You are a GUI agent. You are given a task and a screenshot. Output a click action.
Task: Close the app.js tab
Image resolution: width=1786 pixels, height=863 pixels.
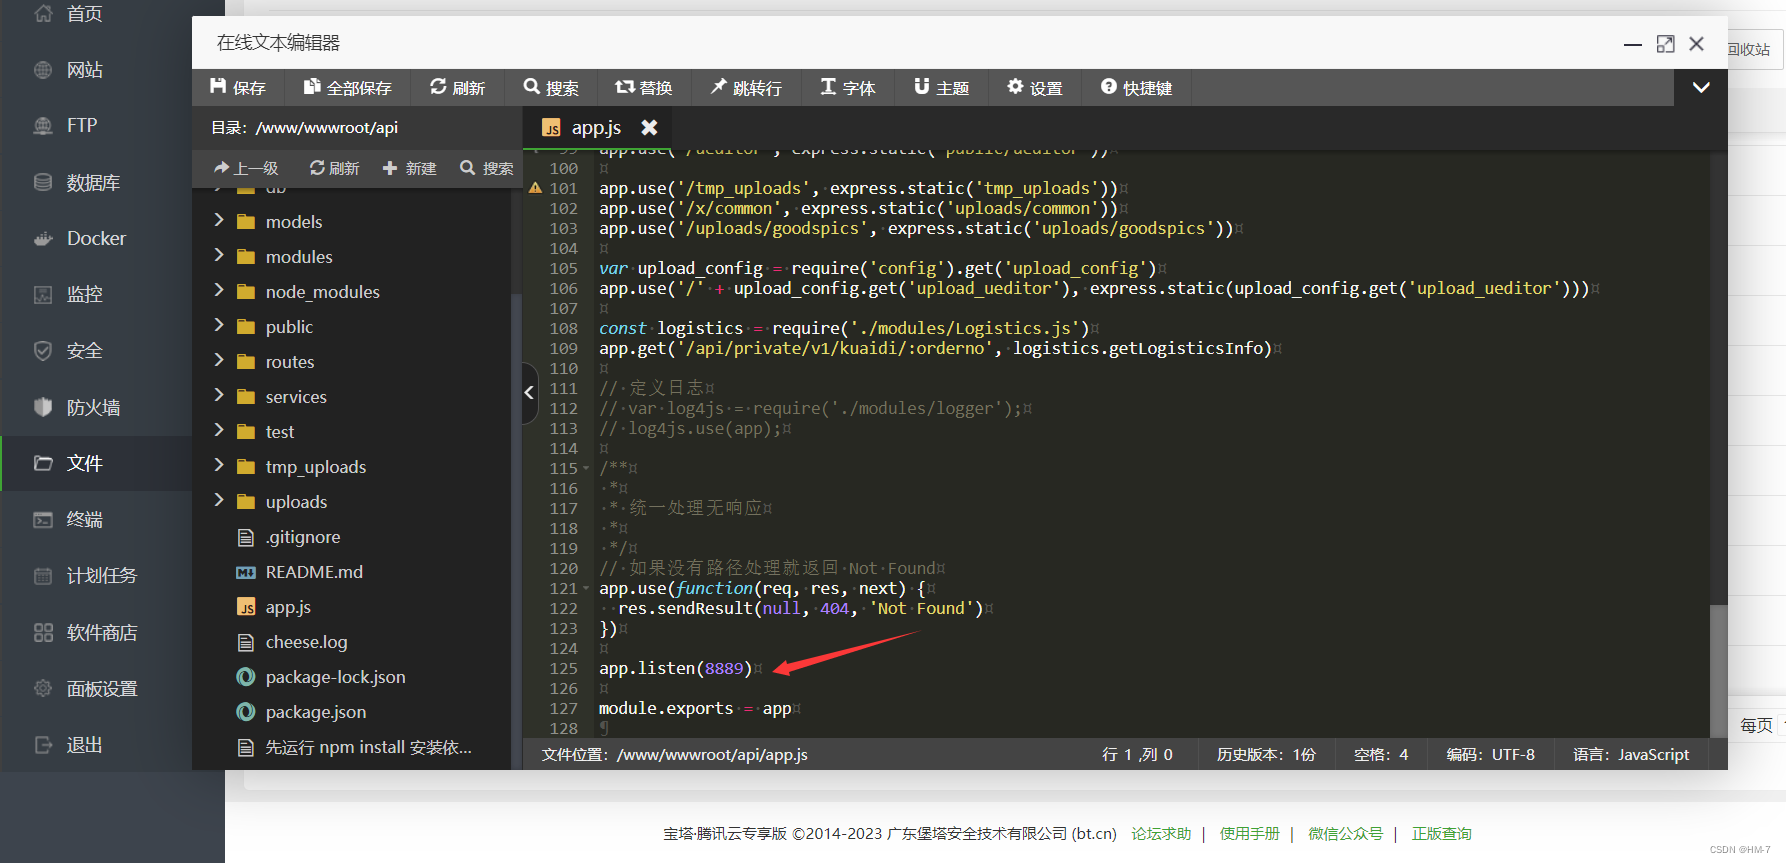(x=649, y=127)
